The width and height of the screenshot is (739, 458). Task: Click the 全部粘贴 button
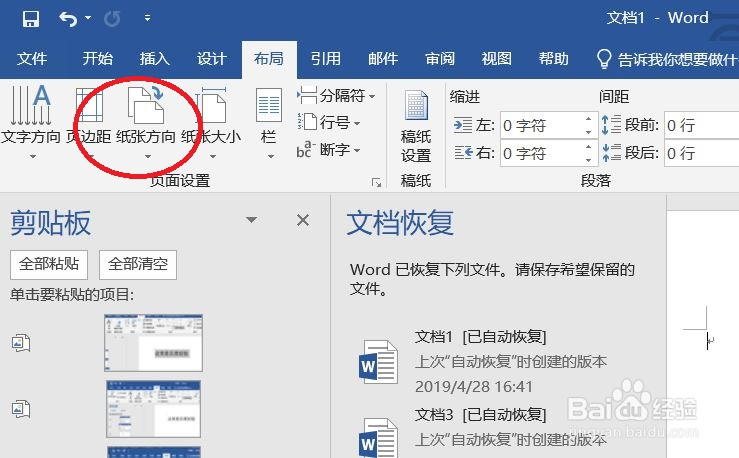(49, 264)
